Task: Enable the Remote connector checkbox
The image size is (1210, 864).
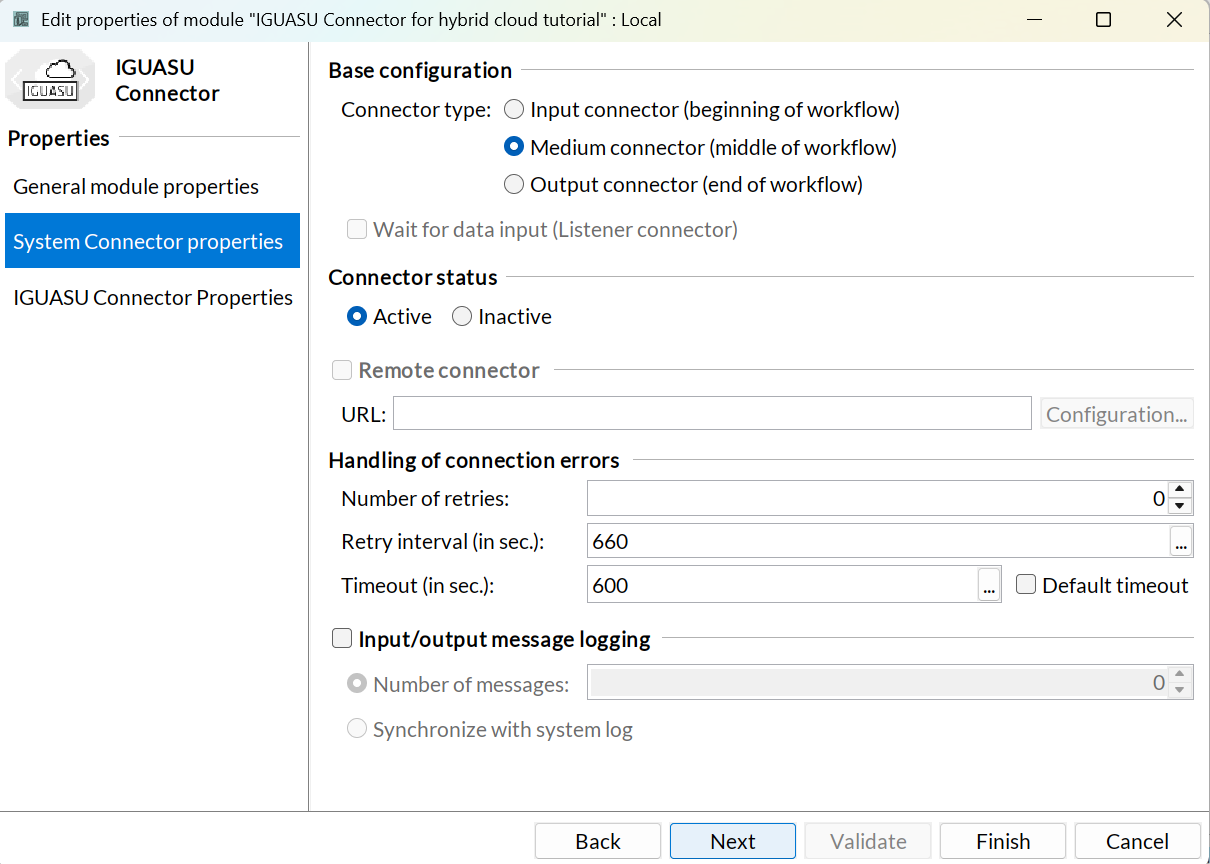Action: pos(342,370)
